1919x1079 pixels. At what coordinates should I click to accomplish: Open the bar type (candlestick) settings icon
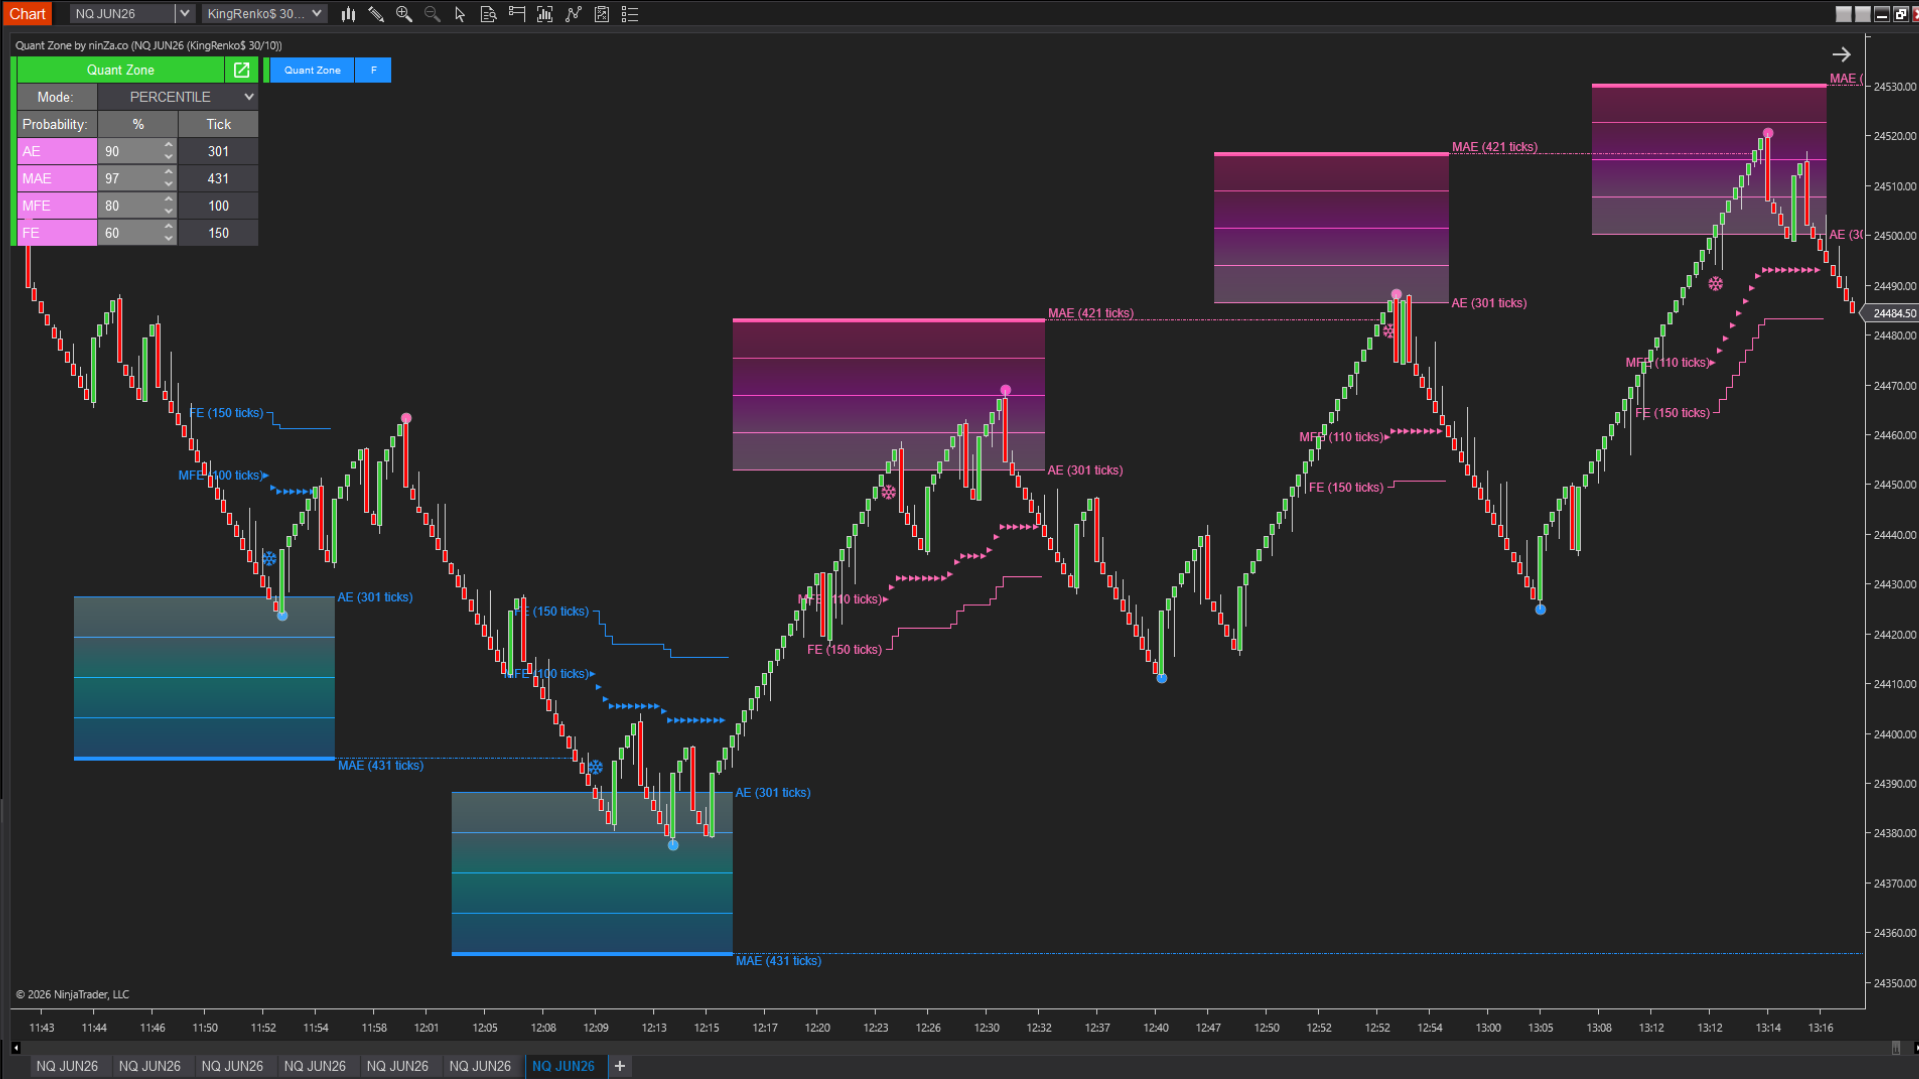click(348, 14)
